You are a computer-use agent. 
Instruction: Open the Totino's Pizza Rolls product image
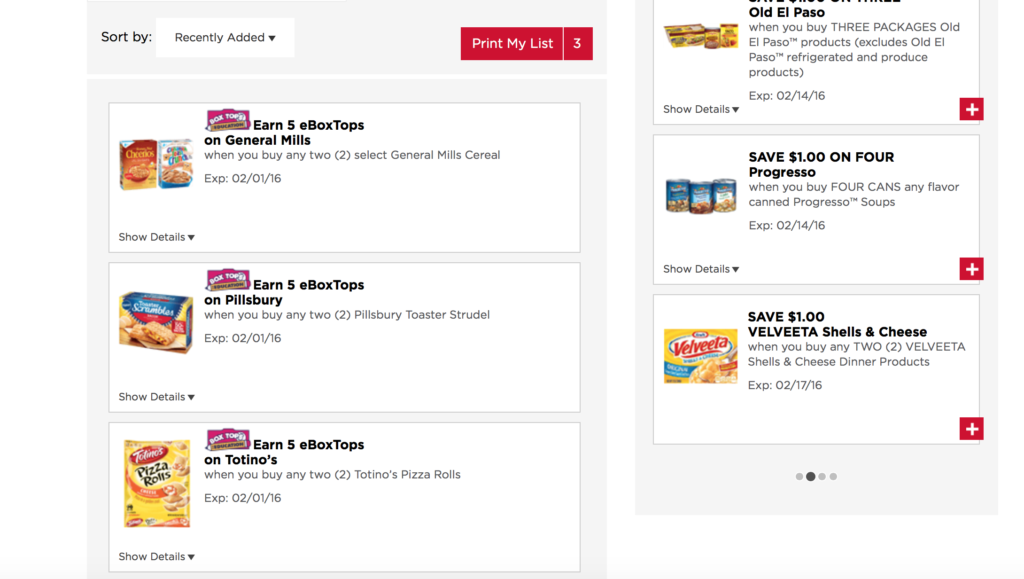(x=157, y=483)
